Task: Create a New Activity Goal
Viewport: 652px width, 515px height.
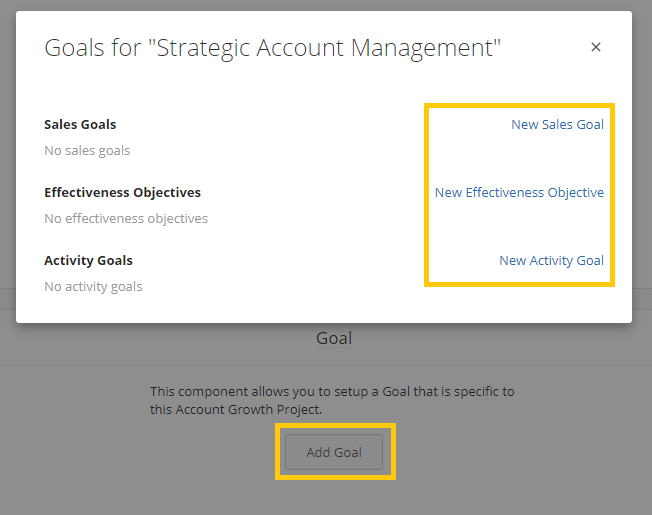Action: [x=551, y=261]
